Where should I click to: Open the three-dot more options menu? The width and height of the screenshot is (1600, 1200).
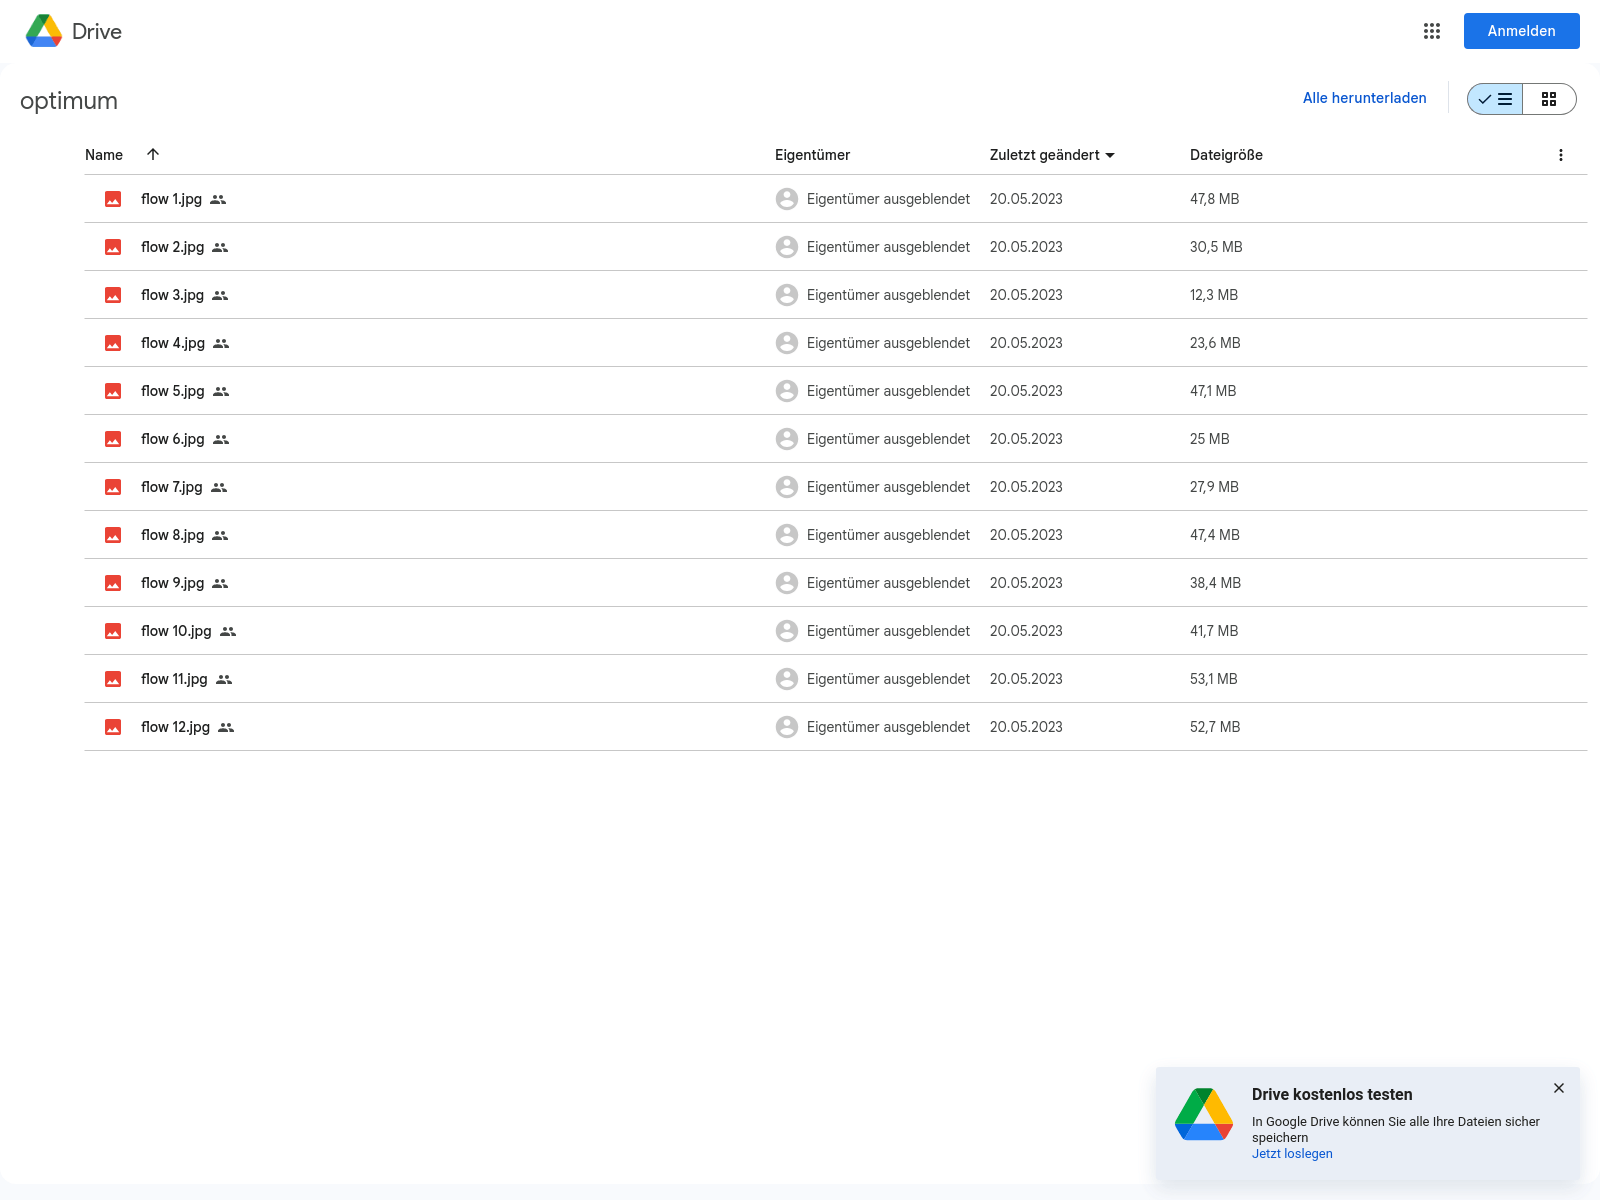coord(1560,155)
